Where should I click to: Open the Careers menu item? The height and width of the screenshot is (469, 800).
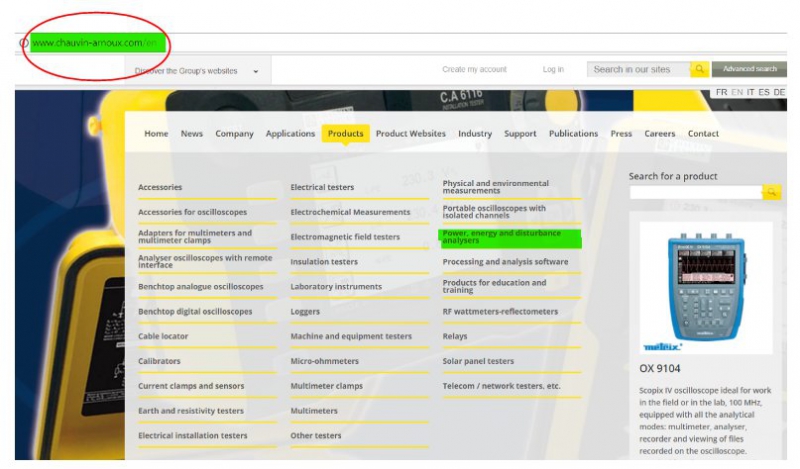[659, 134]
